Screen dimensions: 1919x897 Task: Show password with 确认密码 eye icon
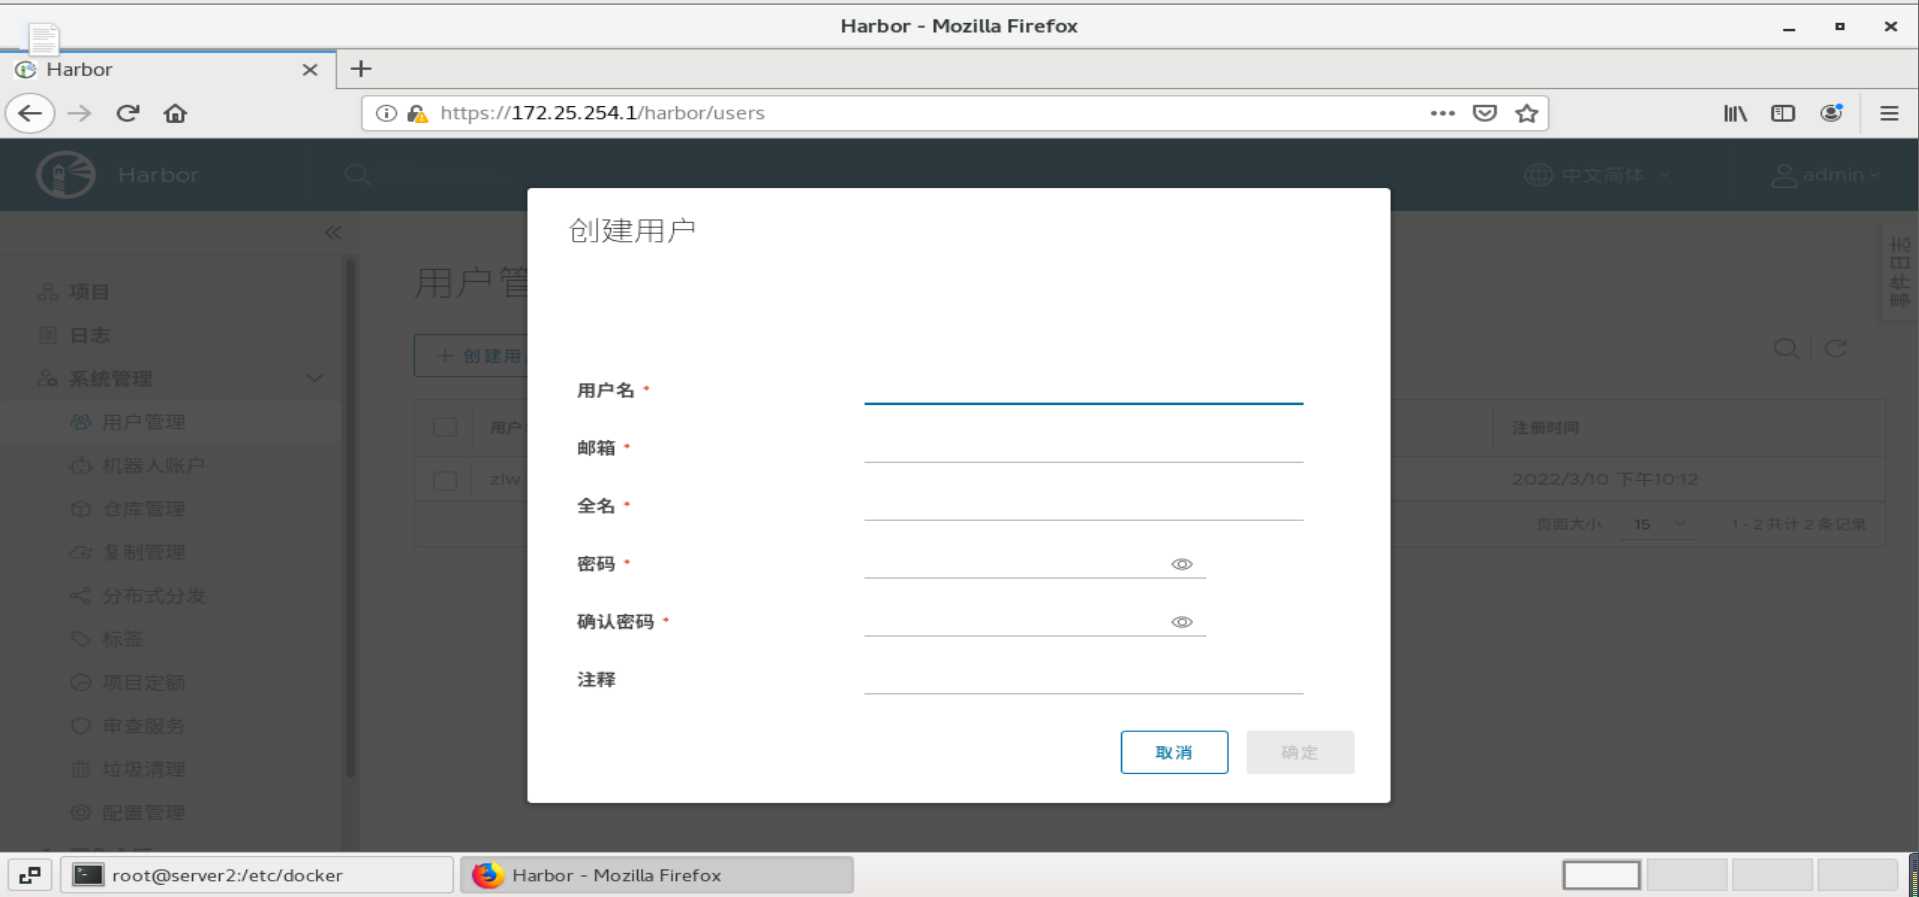coord(1182,622)
